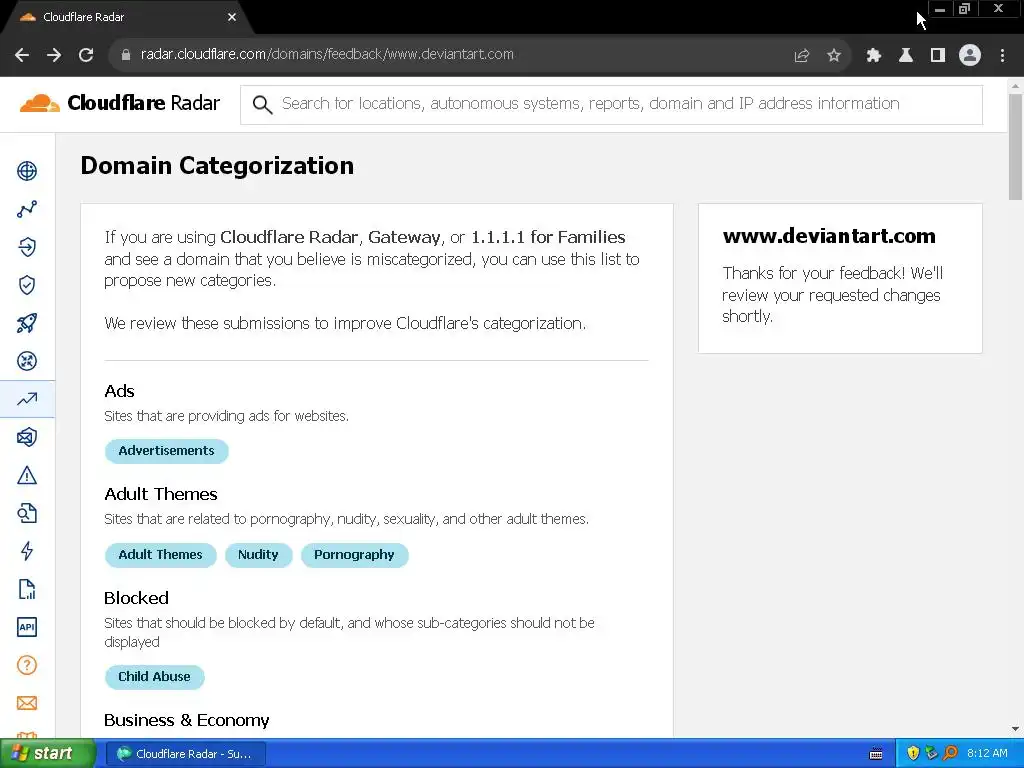Bookmark this tab with star icon
Viewport: 1024px width, 768px height.
point(834,56)
